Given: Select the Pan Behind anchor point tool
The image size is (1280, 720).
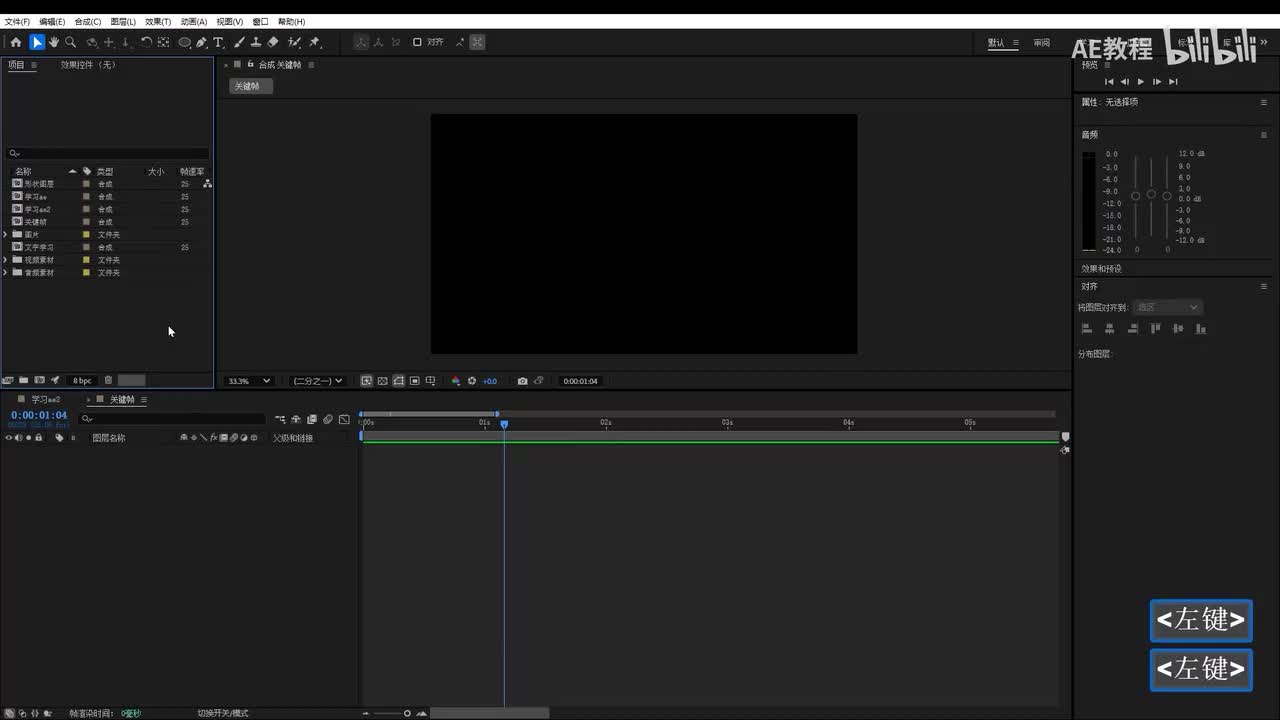Looking at the screenshot, I should click(x=163, y=42).
